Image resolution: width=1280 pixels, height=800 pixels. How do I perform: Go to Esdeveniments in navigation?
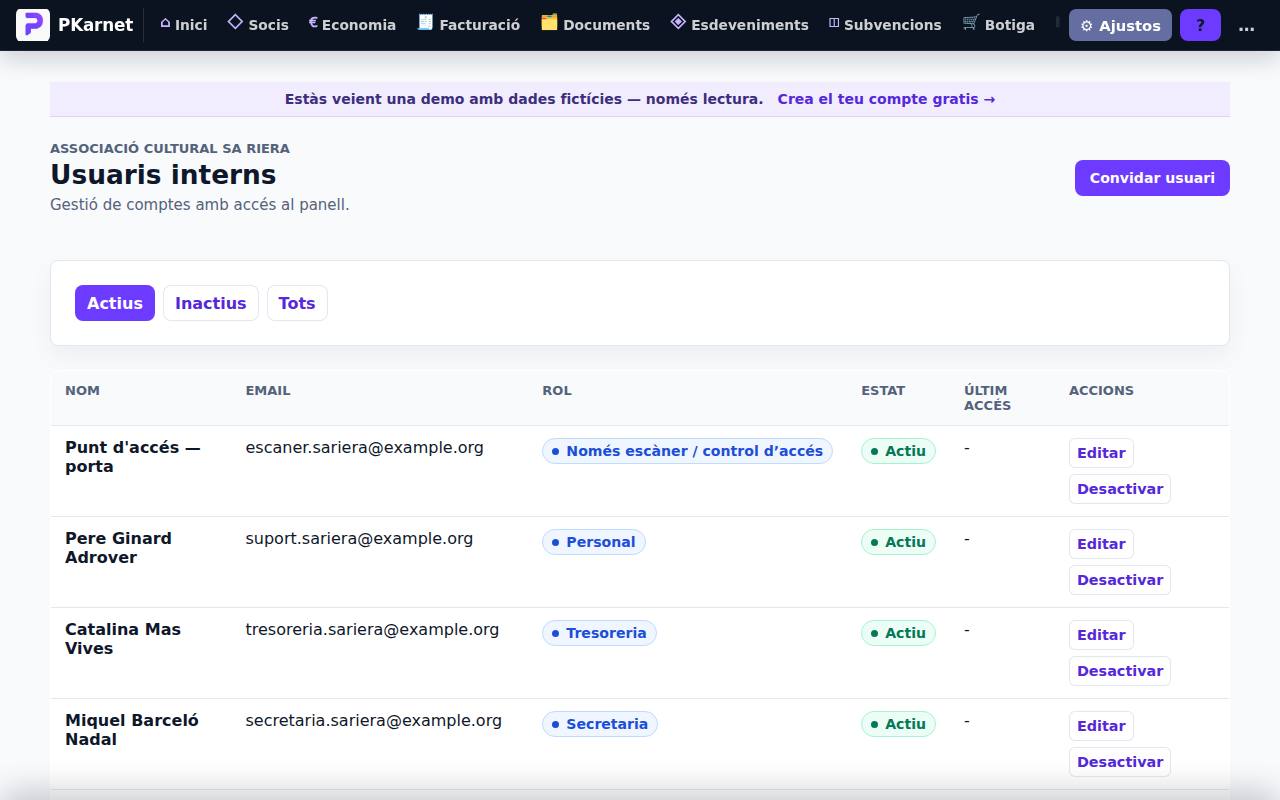click(x=739, y=25)
